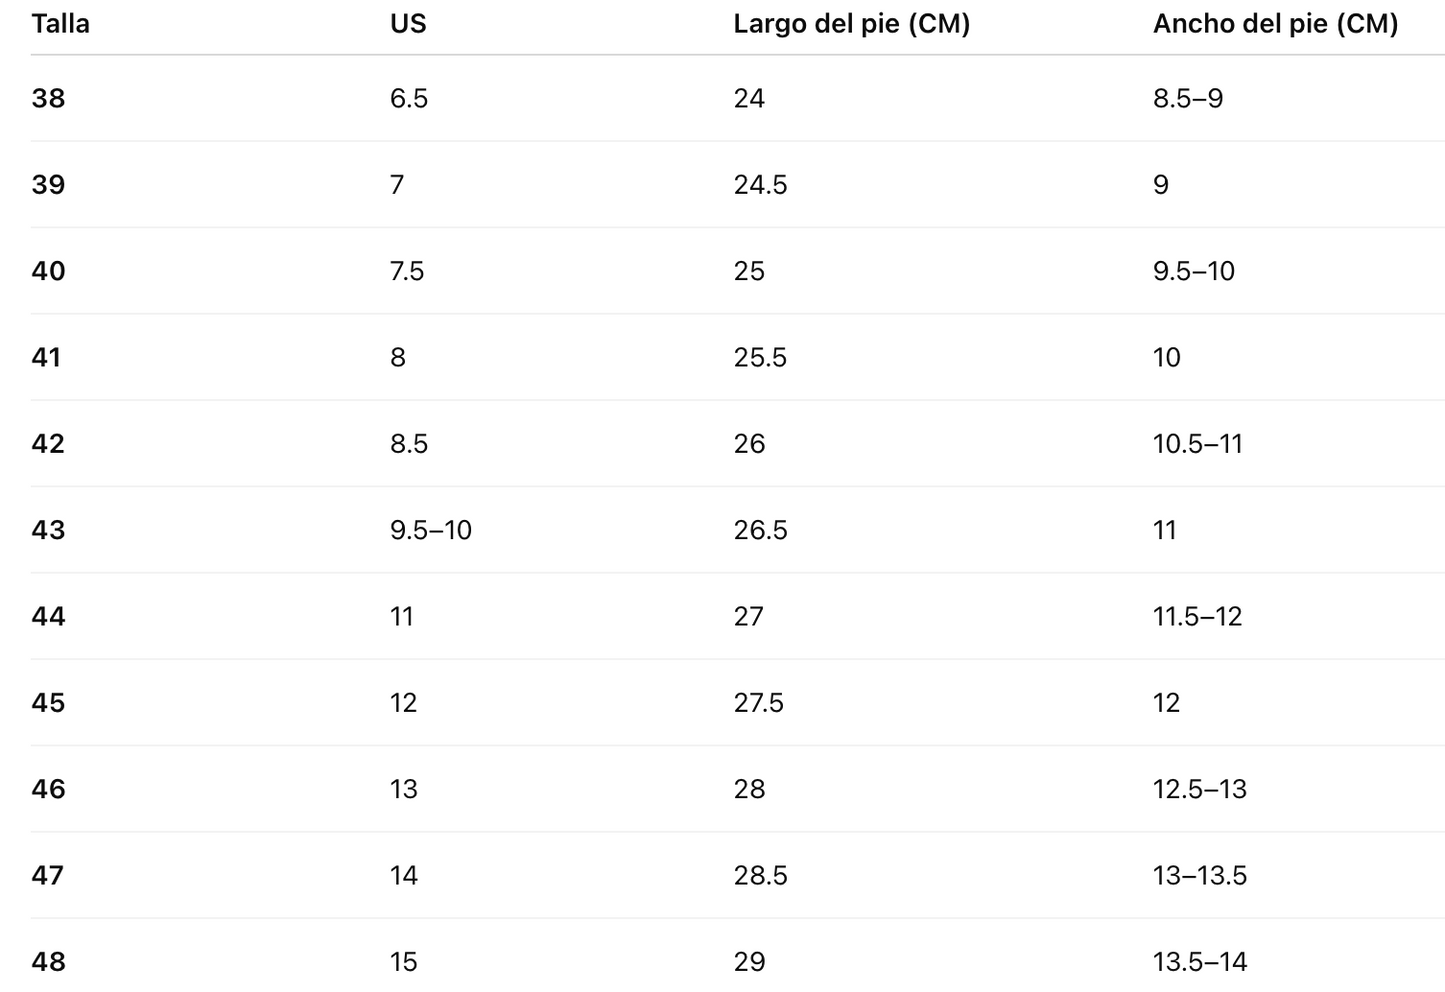Image resolution: width=1445 pixels, height=992 pixels.
Task: Select size 44 in the Talla column
Action: tap(48, 616)
